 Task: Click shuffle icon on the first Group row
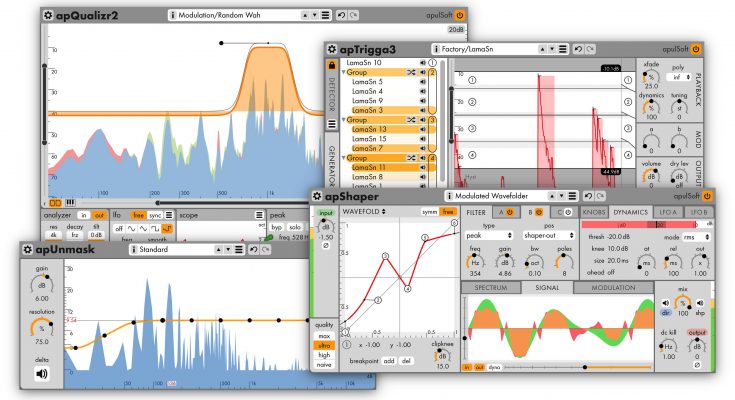tap(411, 73)
